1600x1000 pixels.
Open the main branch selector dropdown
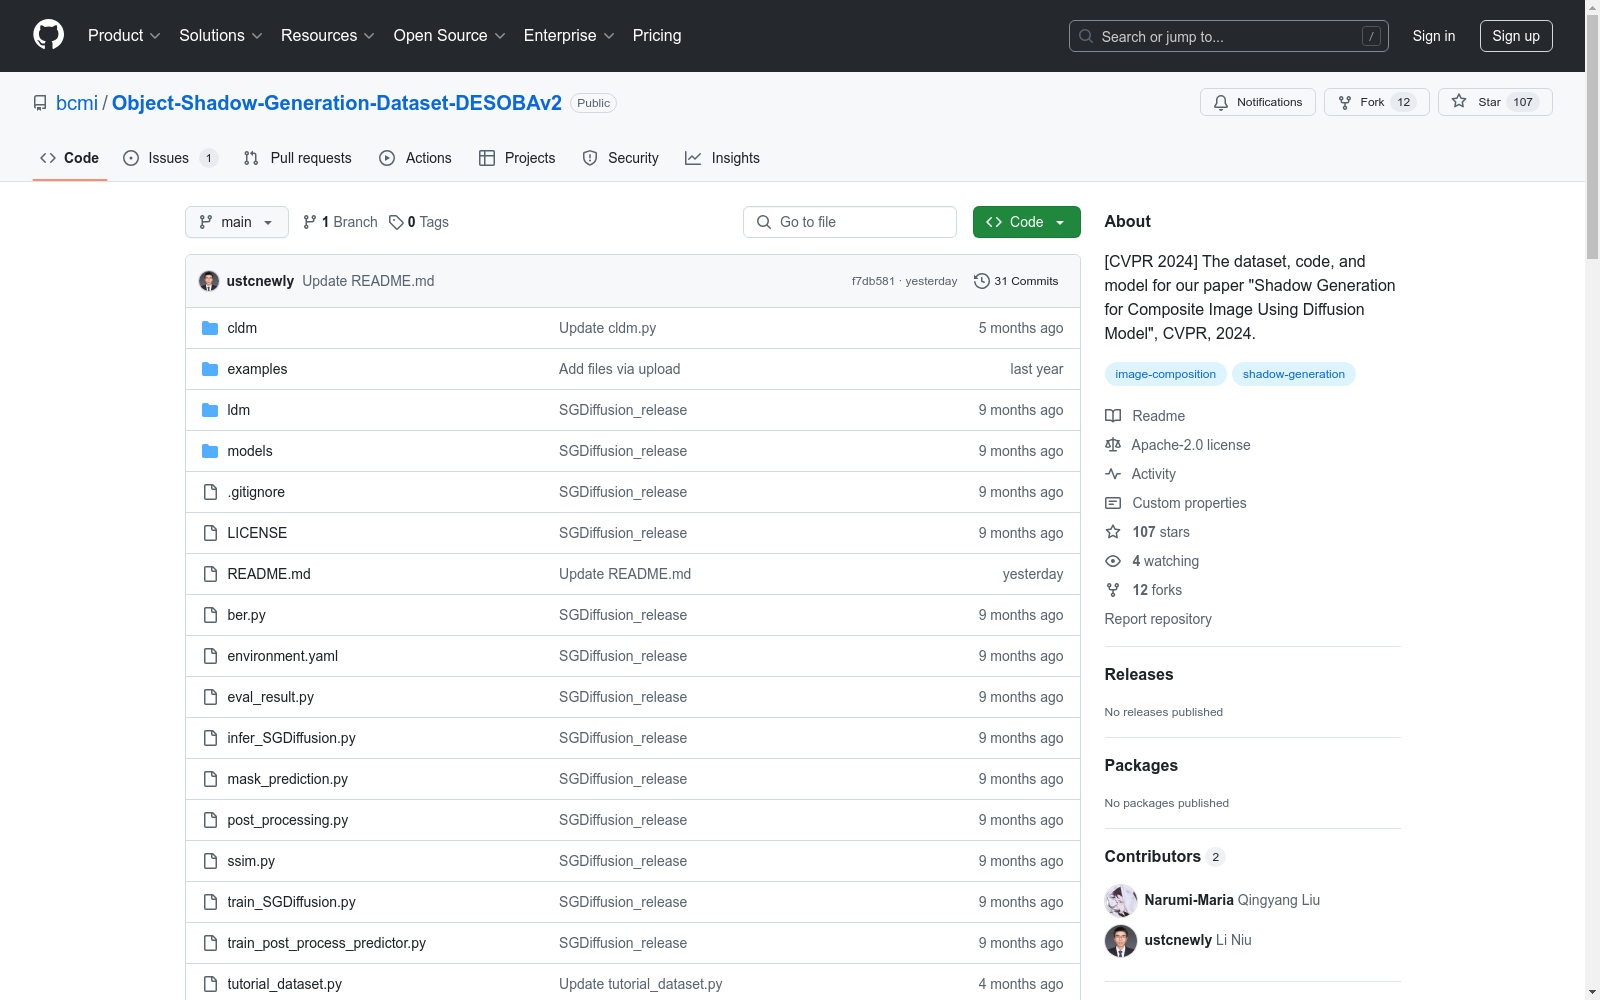(x=237, y=222)
